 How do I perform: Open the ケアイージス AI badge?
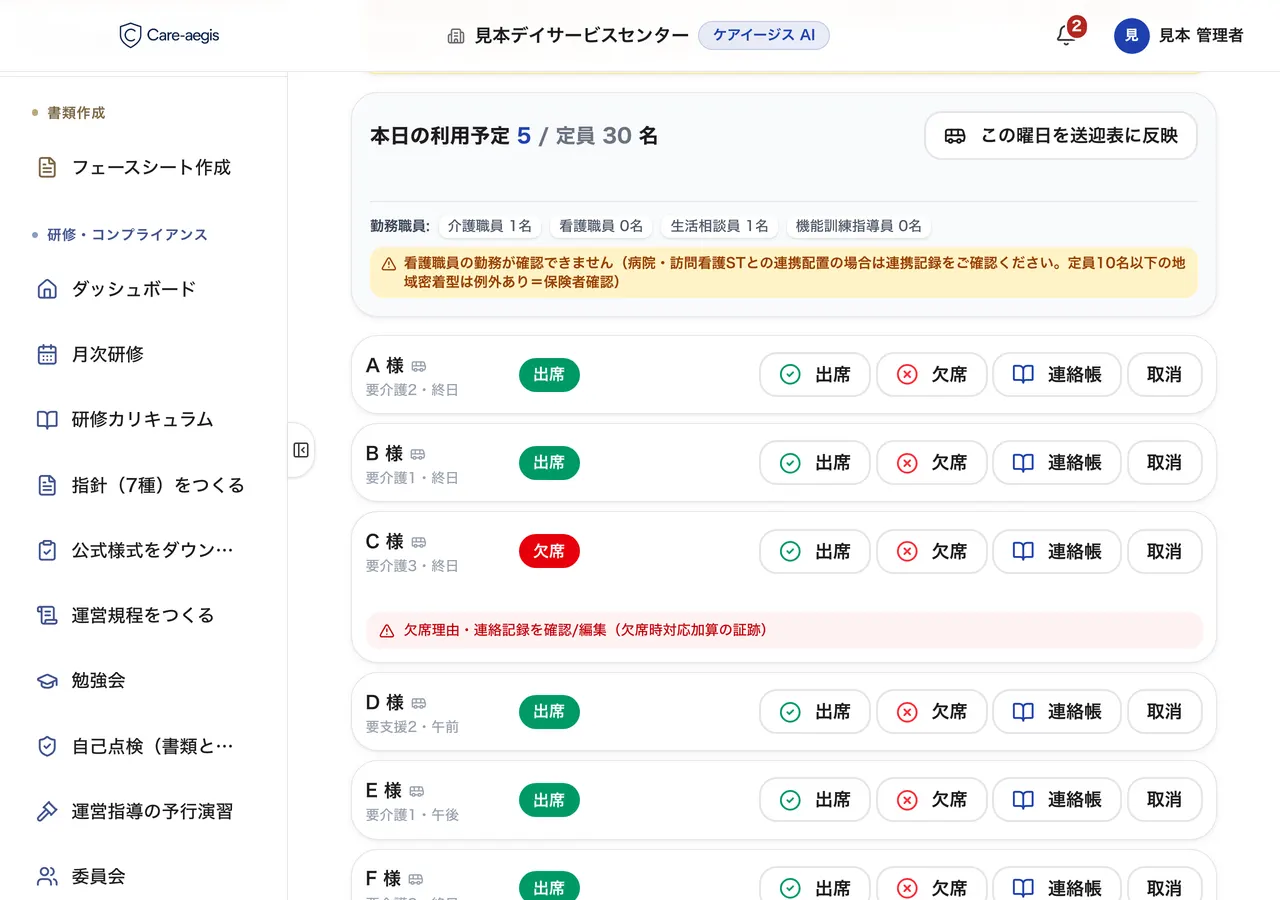coord(764,36)
